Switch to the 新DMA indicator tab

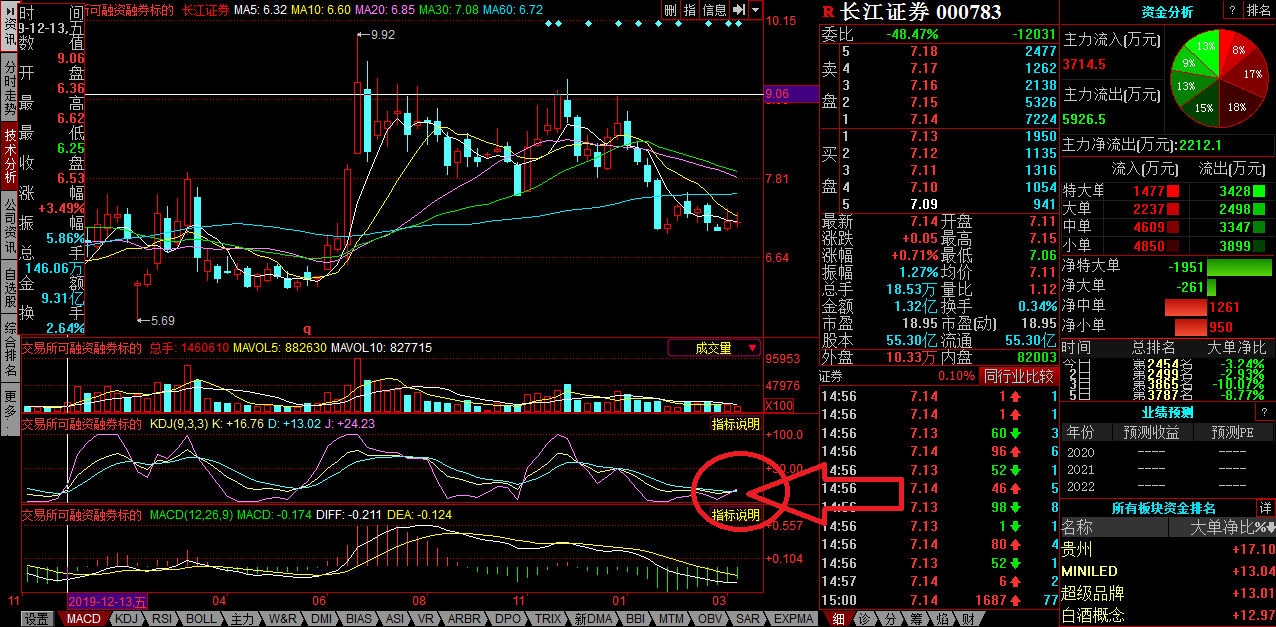tap(594, 619)
